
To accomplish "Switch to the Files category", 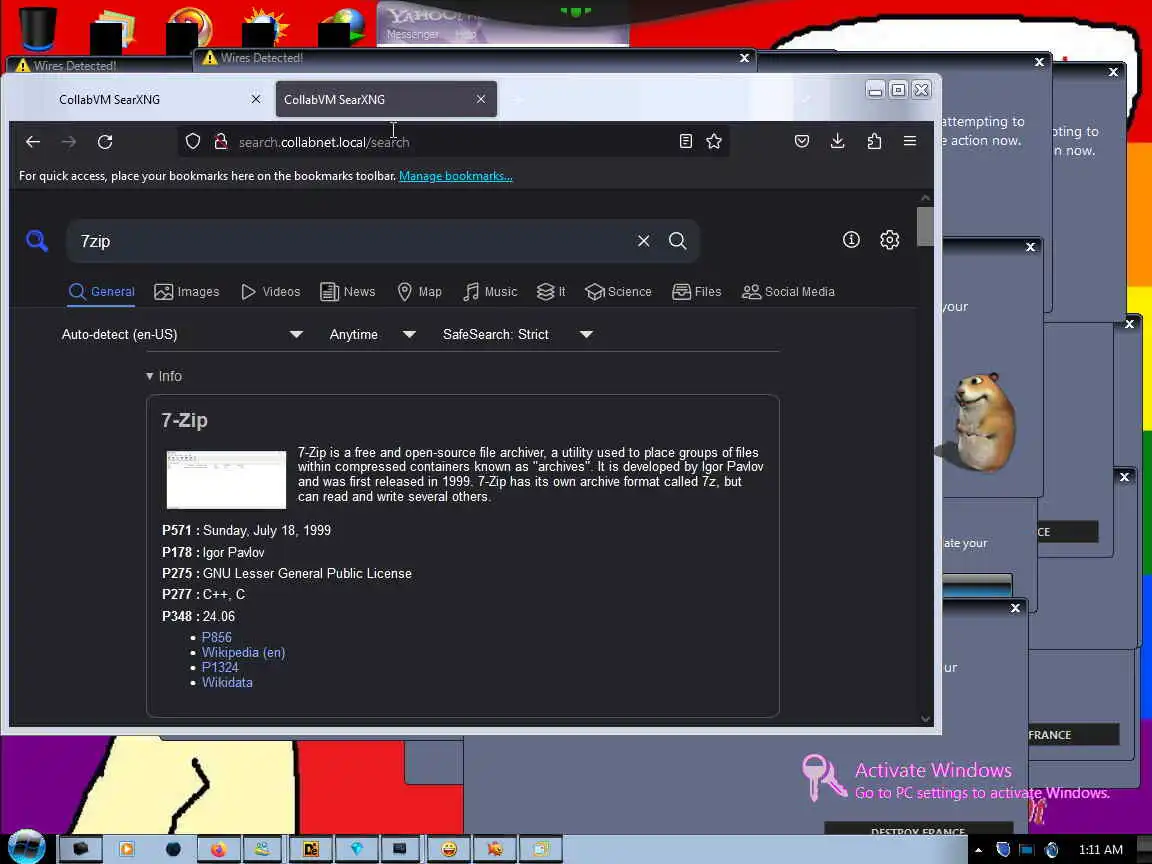I will tap(696, 292).
